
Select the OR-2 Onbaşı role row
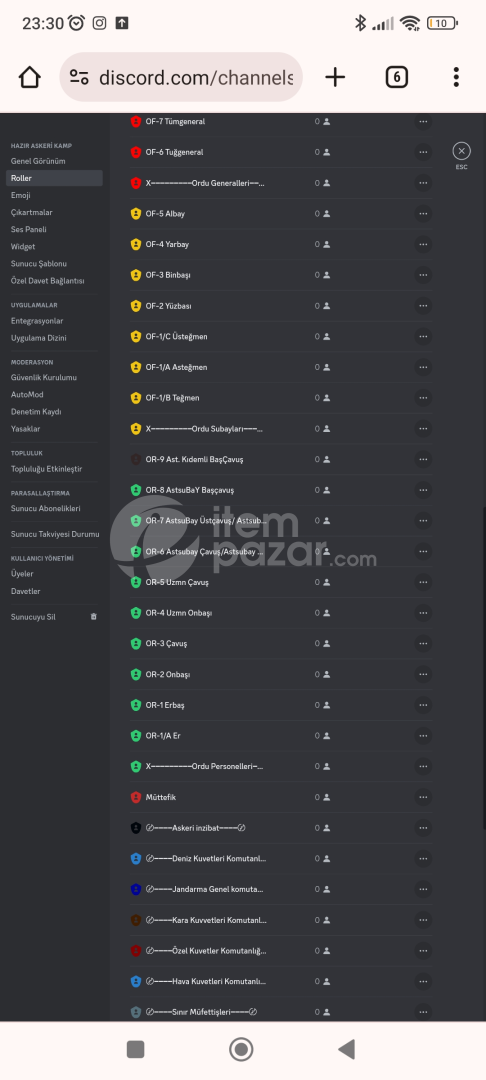281,674
